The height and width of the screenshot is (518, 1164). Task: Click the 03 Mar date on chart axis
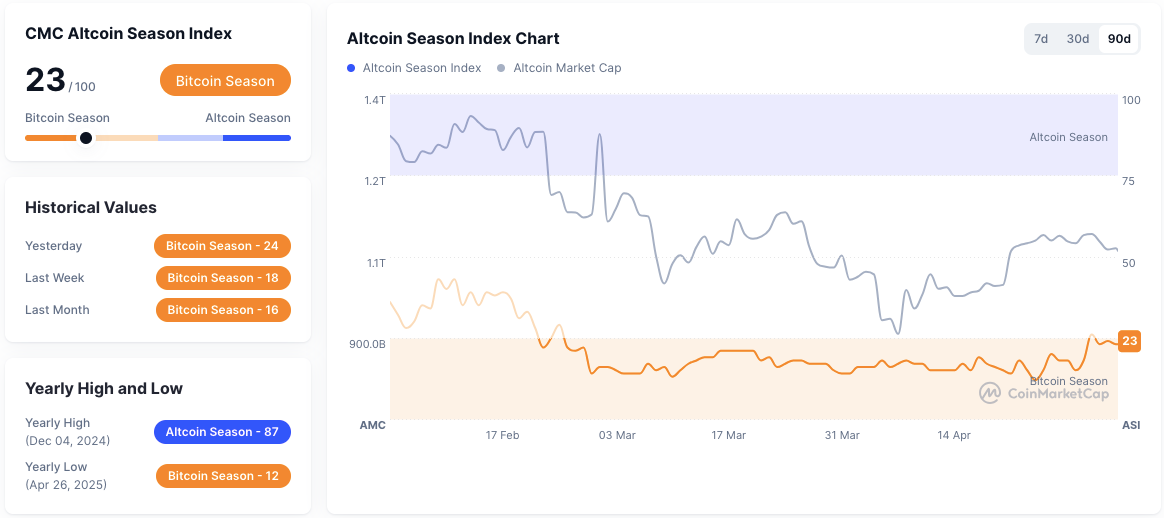(617, 436)
